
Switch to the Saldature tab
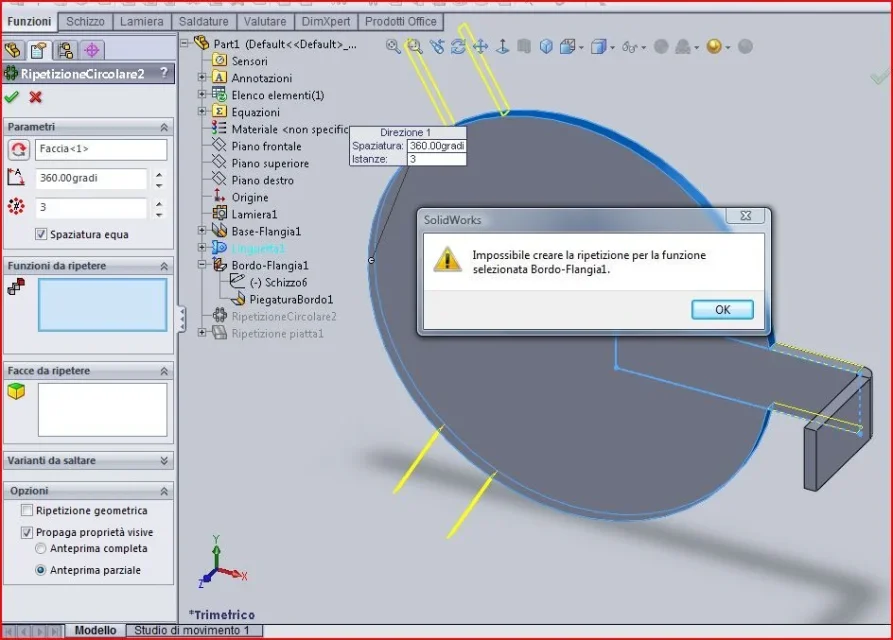point(203,22)
